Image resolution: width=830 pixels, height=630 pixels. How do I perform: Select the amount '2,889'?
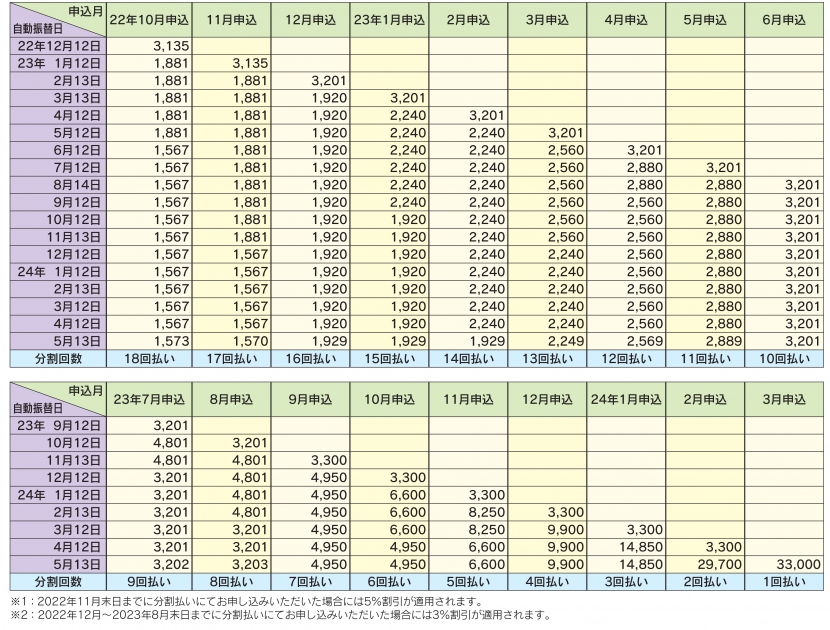tap(724, 341)
